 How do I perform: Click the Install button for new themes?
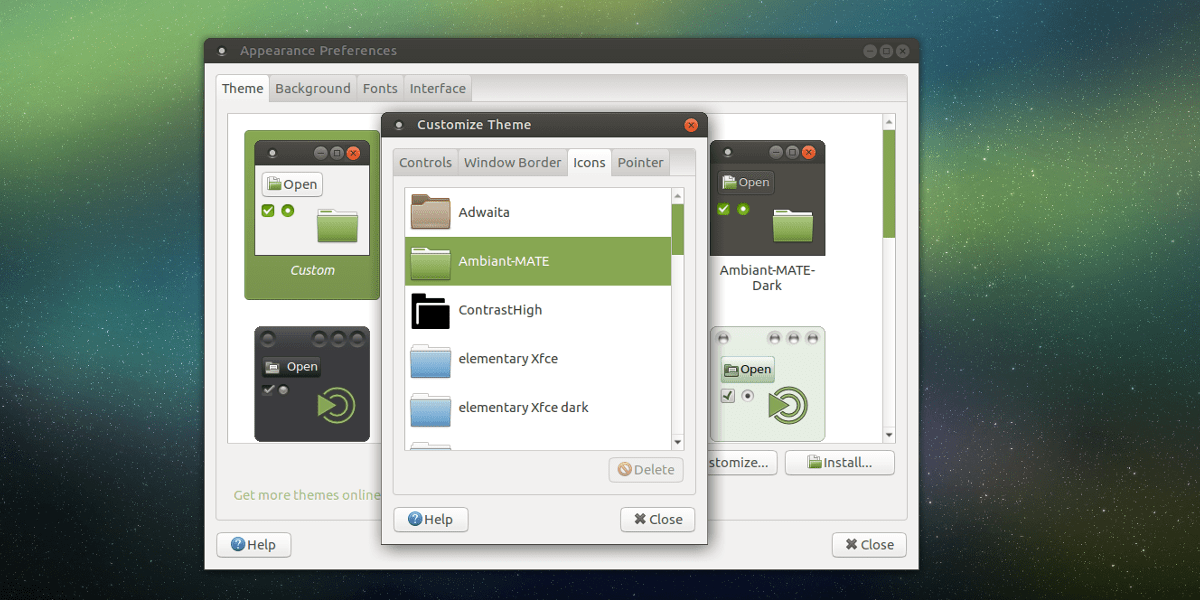[x=839, y=462]
